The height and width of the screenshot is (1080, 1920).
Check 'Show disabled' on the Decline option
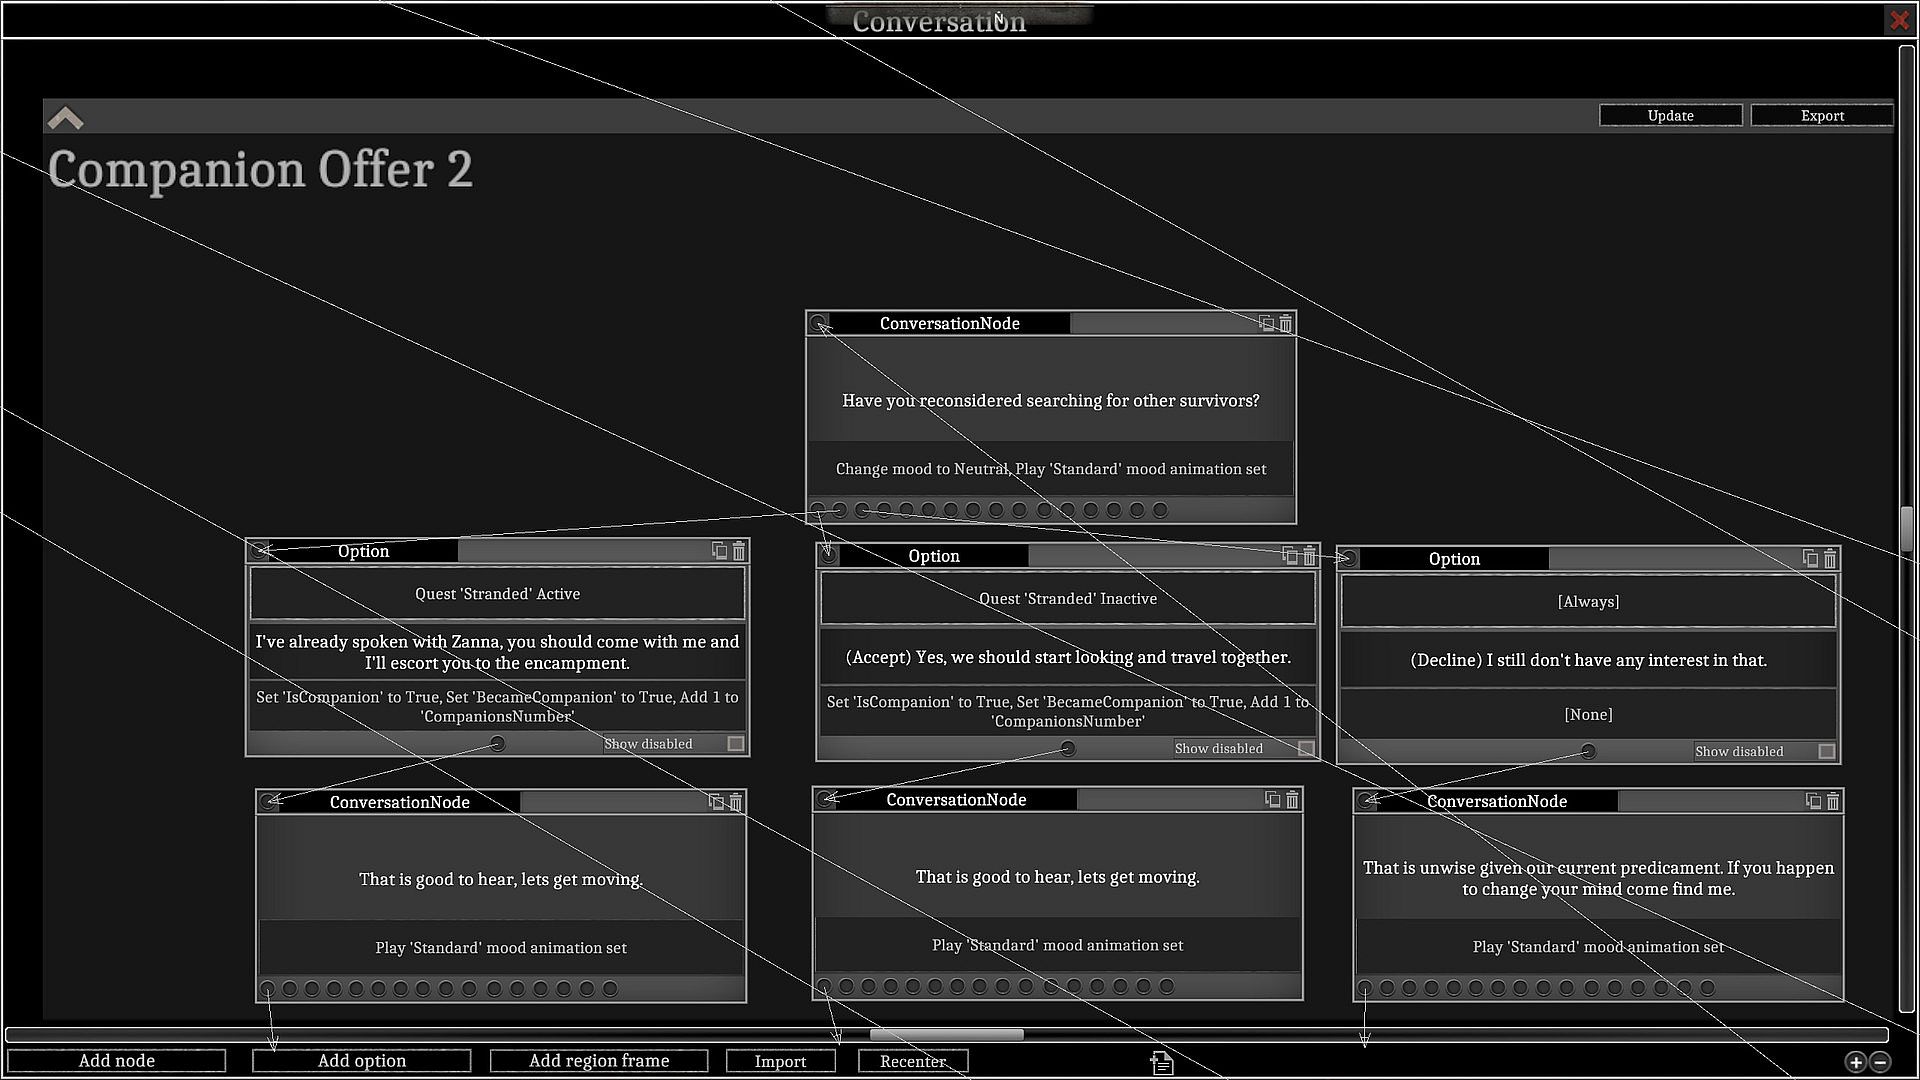[1826, 751]
